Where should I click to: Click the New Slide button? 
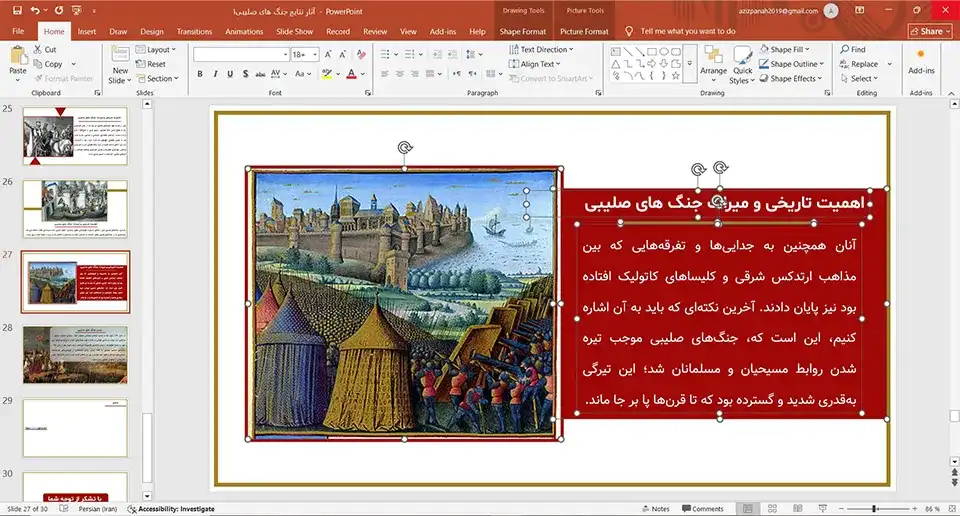(120, 66)
